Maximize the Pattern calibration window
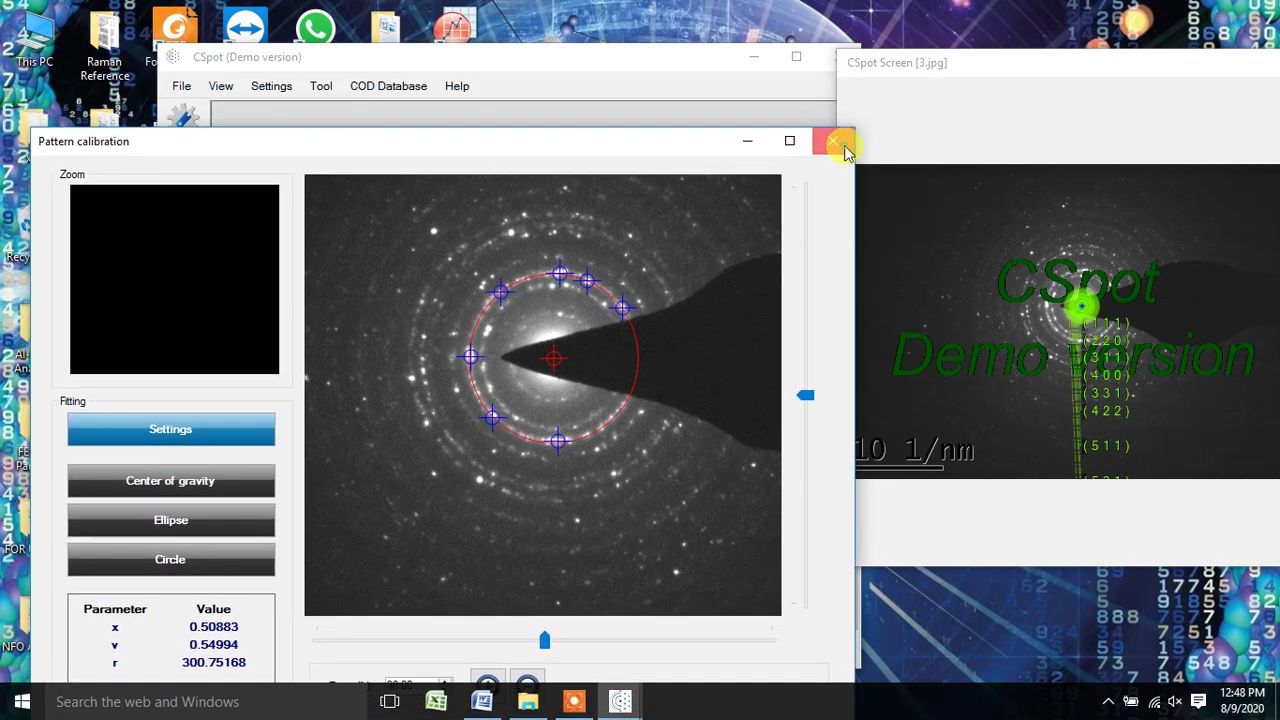Screen dimensions: 1280x720 tap(790, 141)
